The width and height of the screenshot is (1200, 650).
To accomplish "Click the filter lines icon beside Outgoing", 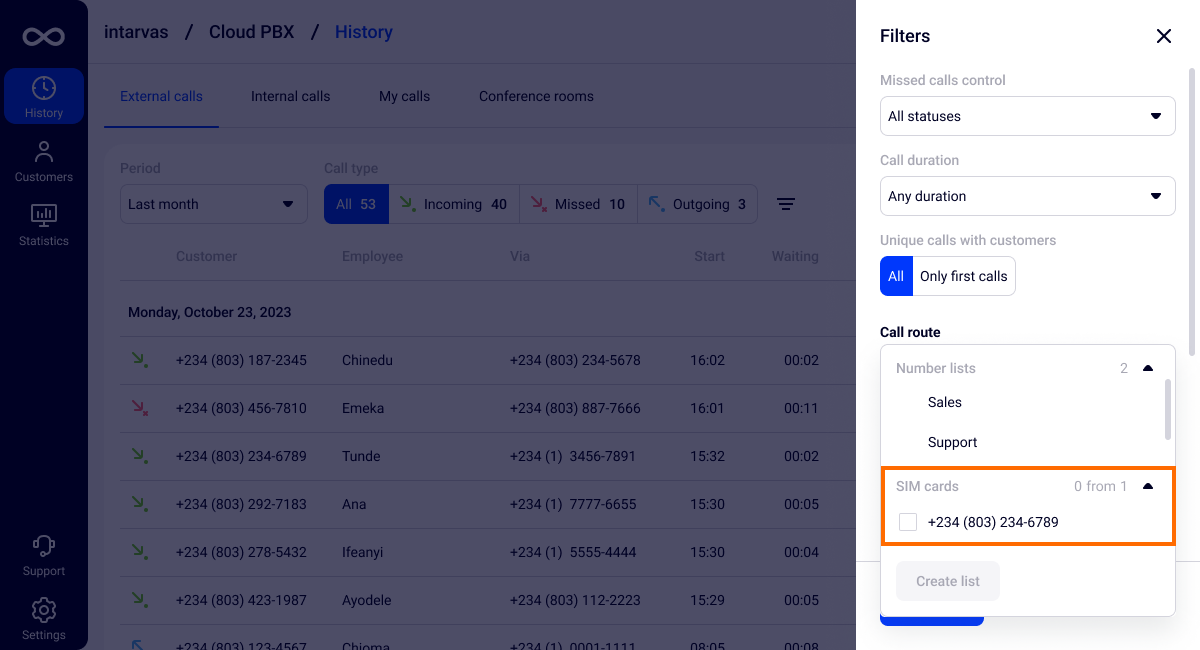I will click(x=786, y=204).
